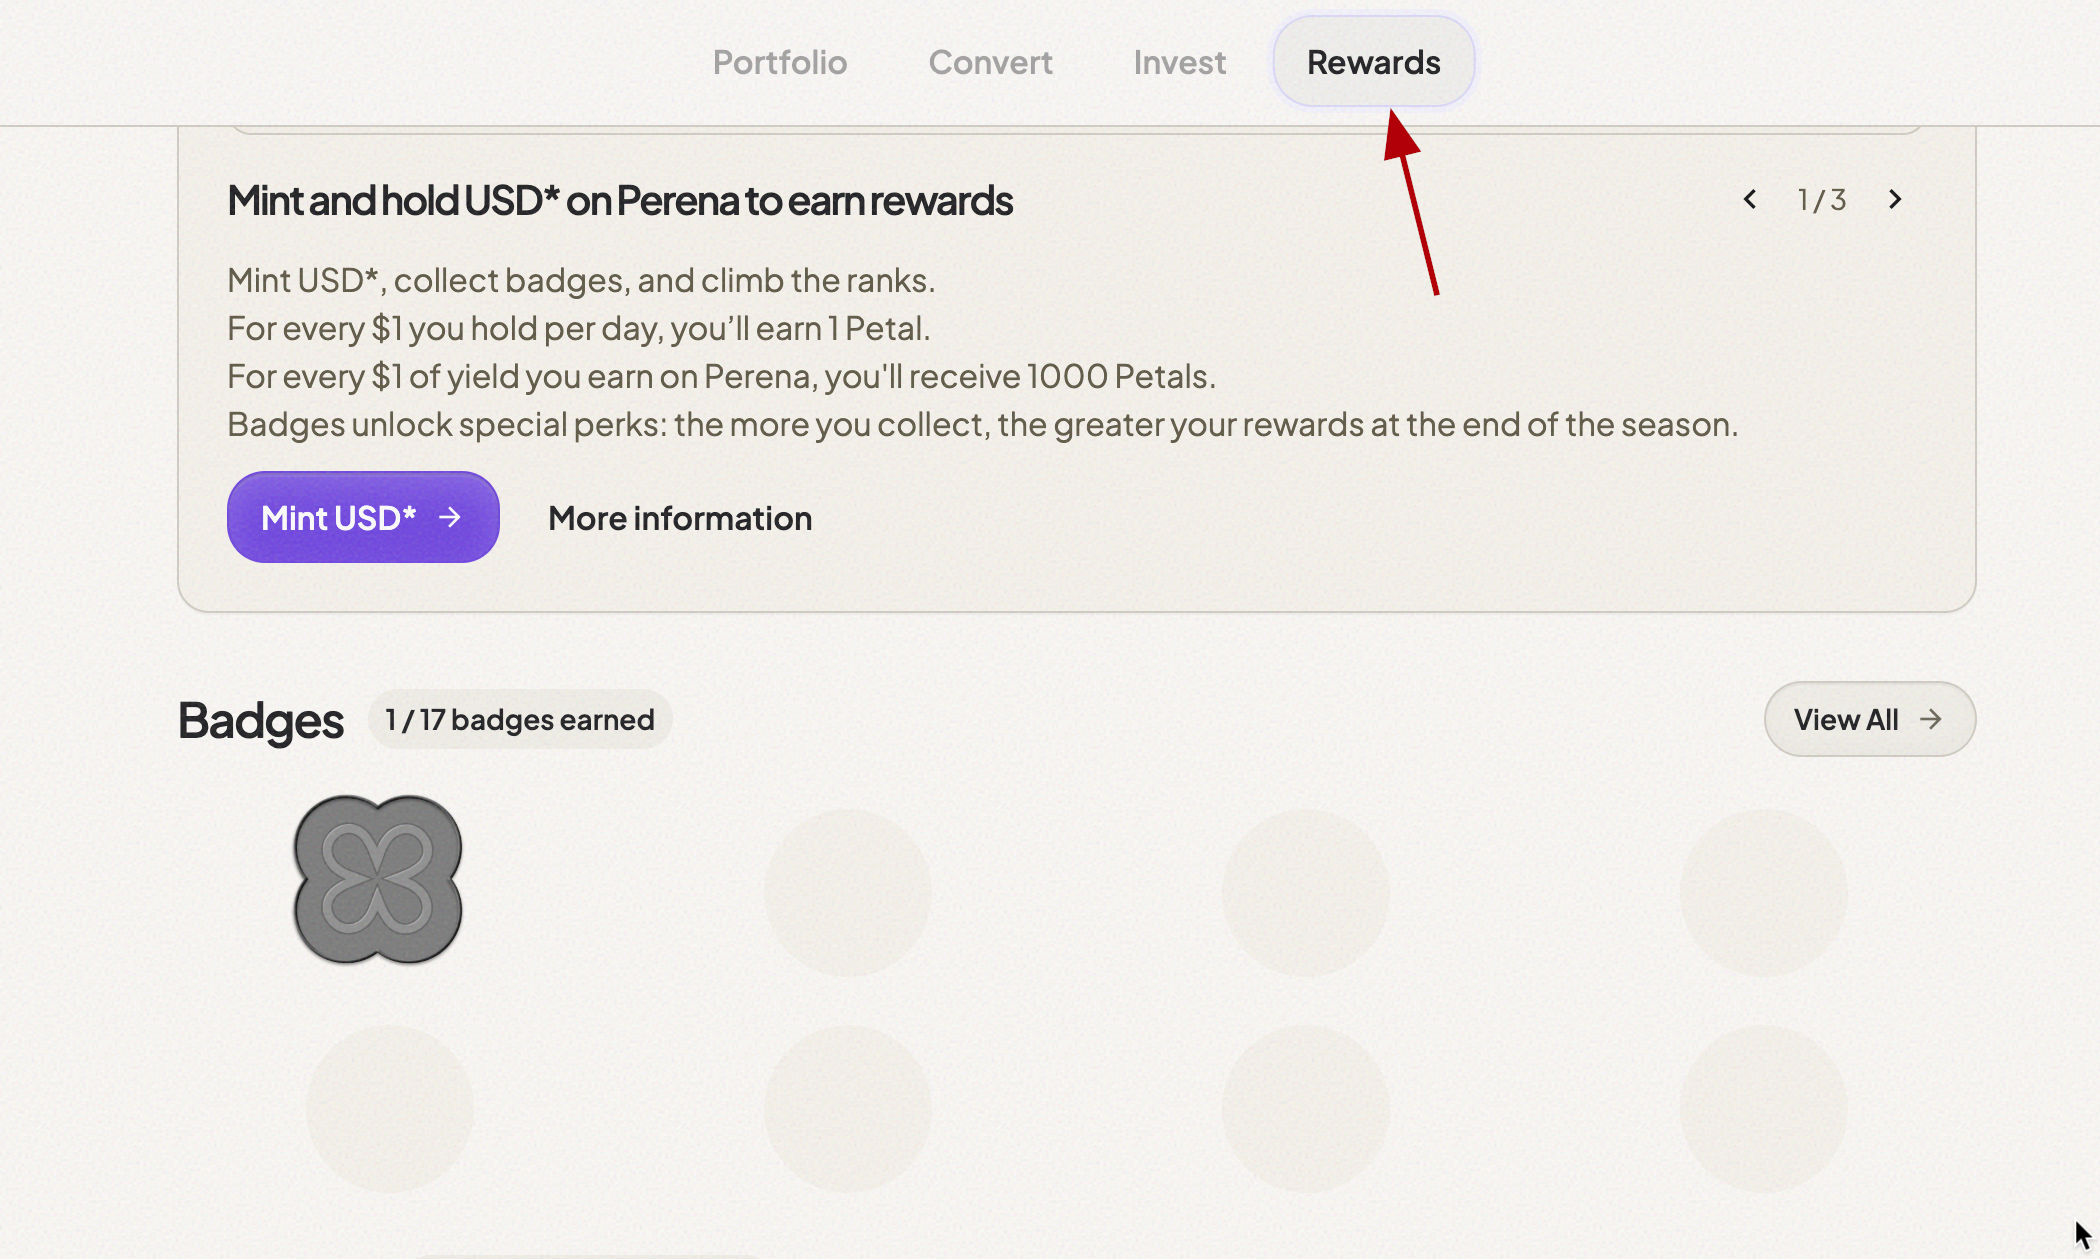The height and width of the screenshot is (1259, 2100).
Task: Advance to next slide with right chevron
Action: 1894,199
